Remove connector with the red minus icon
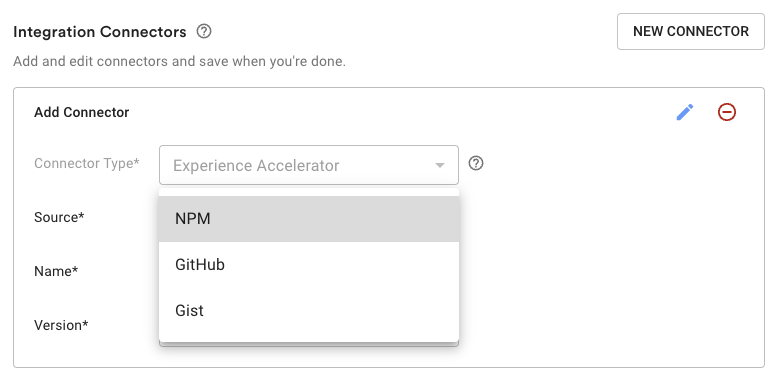 tap(726, 112)
